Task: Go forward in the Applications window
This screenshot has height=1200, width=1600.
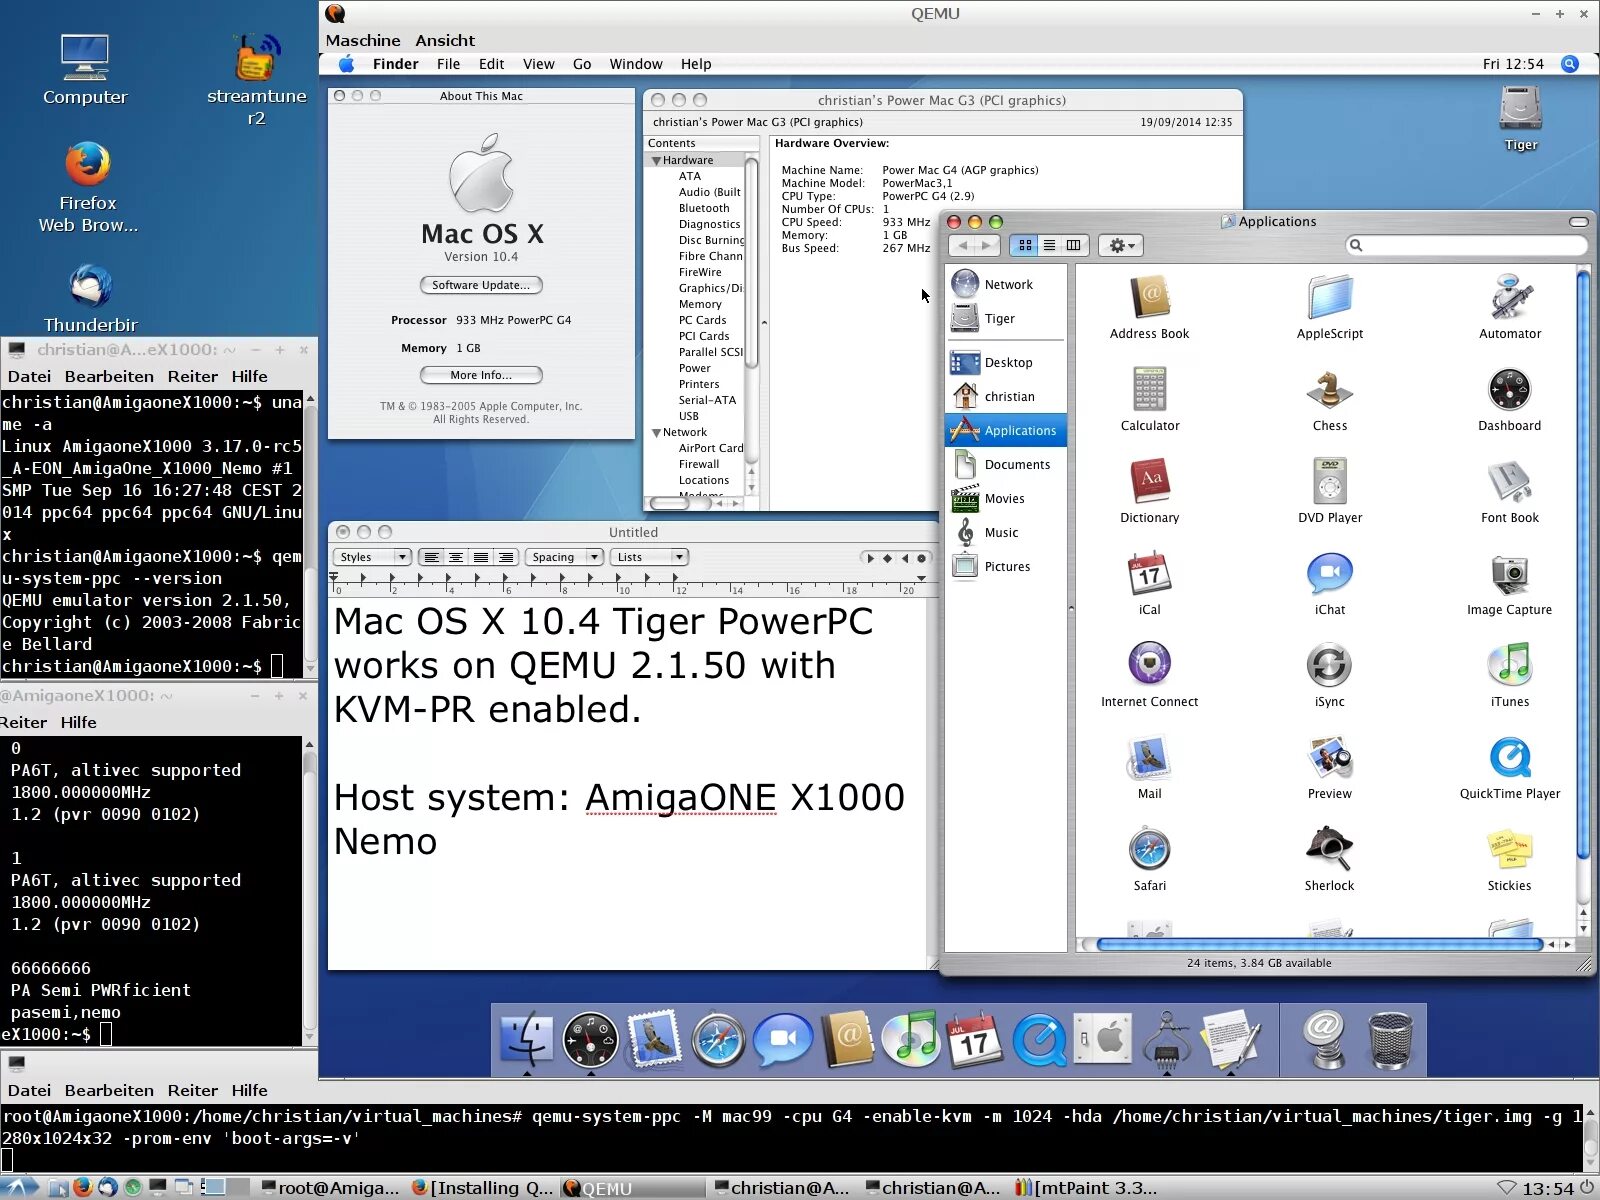Action: pos(986,245)
